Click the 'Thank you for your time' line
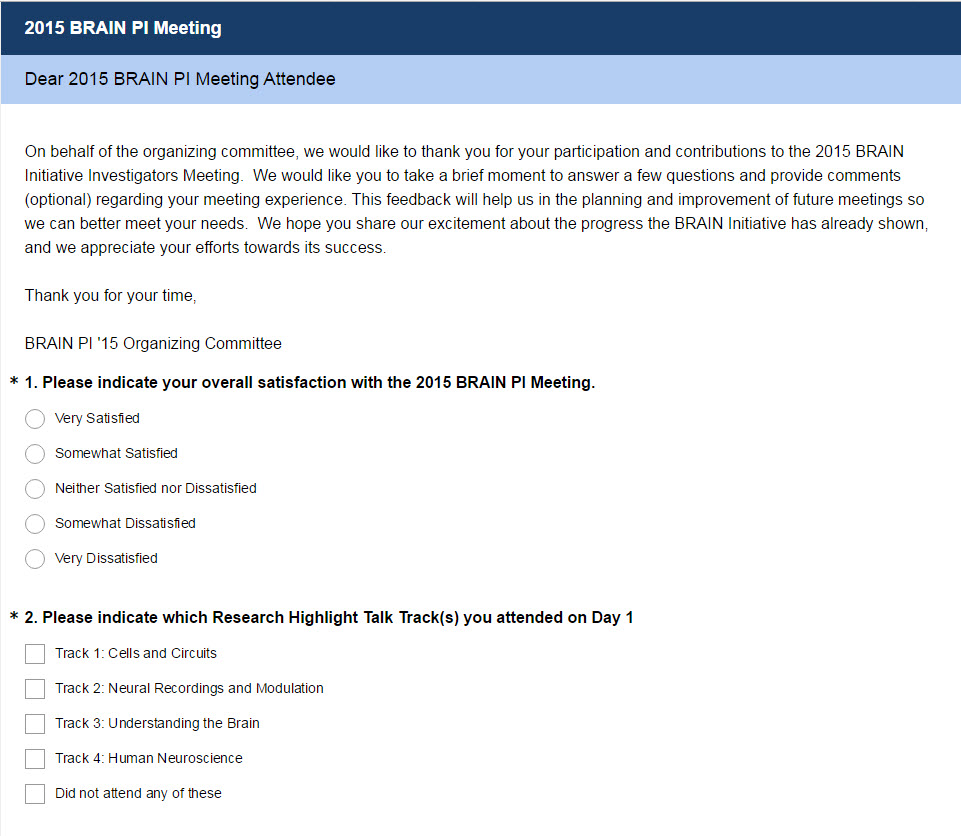The image size is (961, 836). coord(111,296)
